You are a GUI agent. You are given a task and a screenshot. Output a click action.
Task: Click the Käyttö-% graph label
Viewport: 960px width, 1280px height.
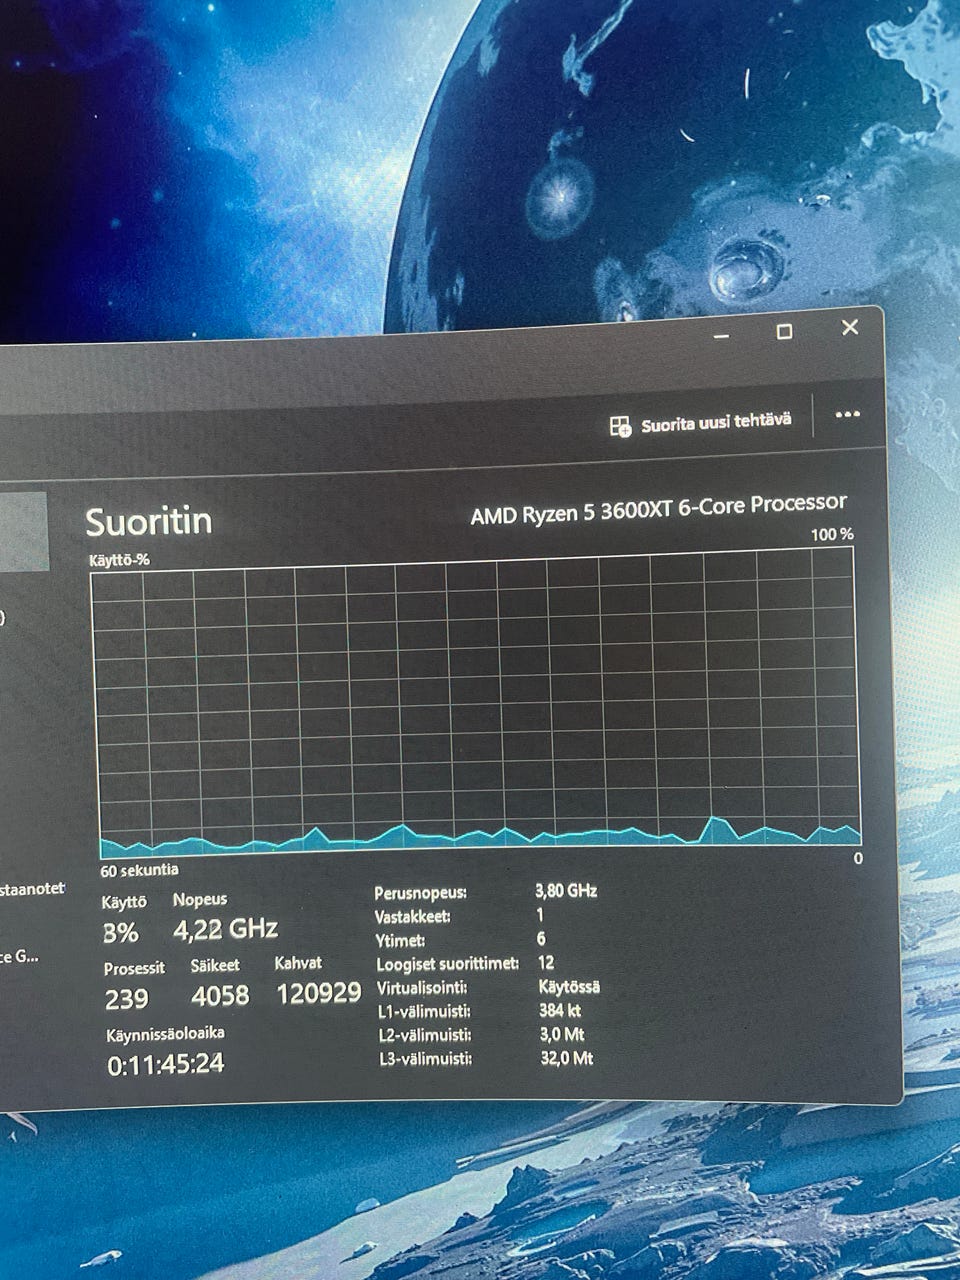click(x=119, y=560)
